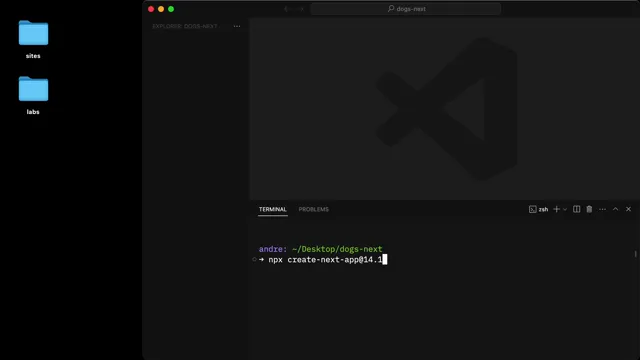Split the terminal pane
The image size is (640, 360).
(x=576, y=209)
